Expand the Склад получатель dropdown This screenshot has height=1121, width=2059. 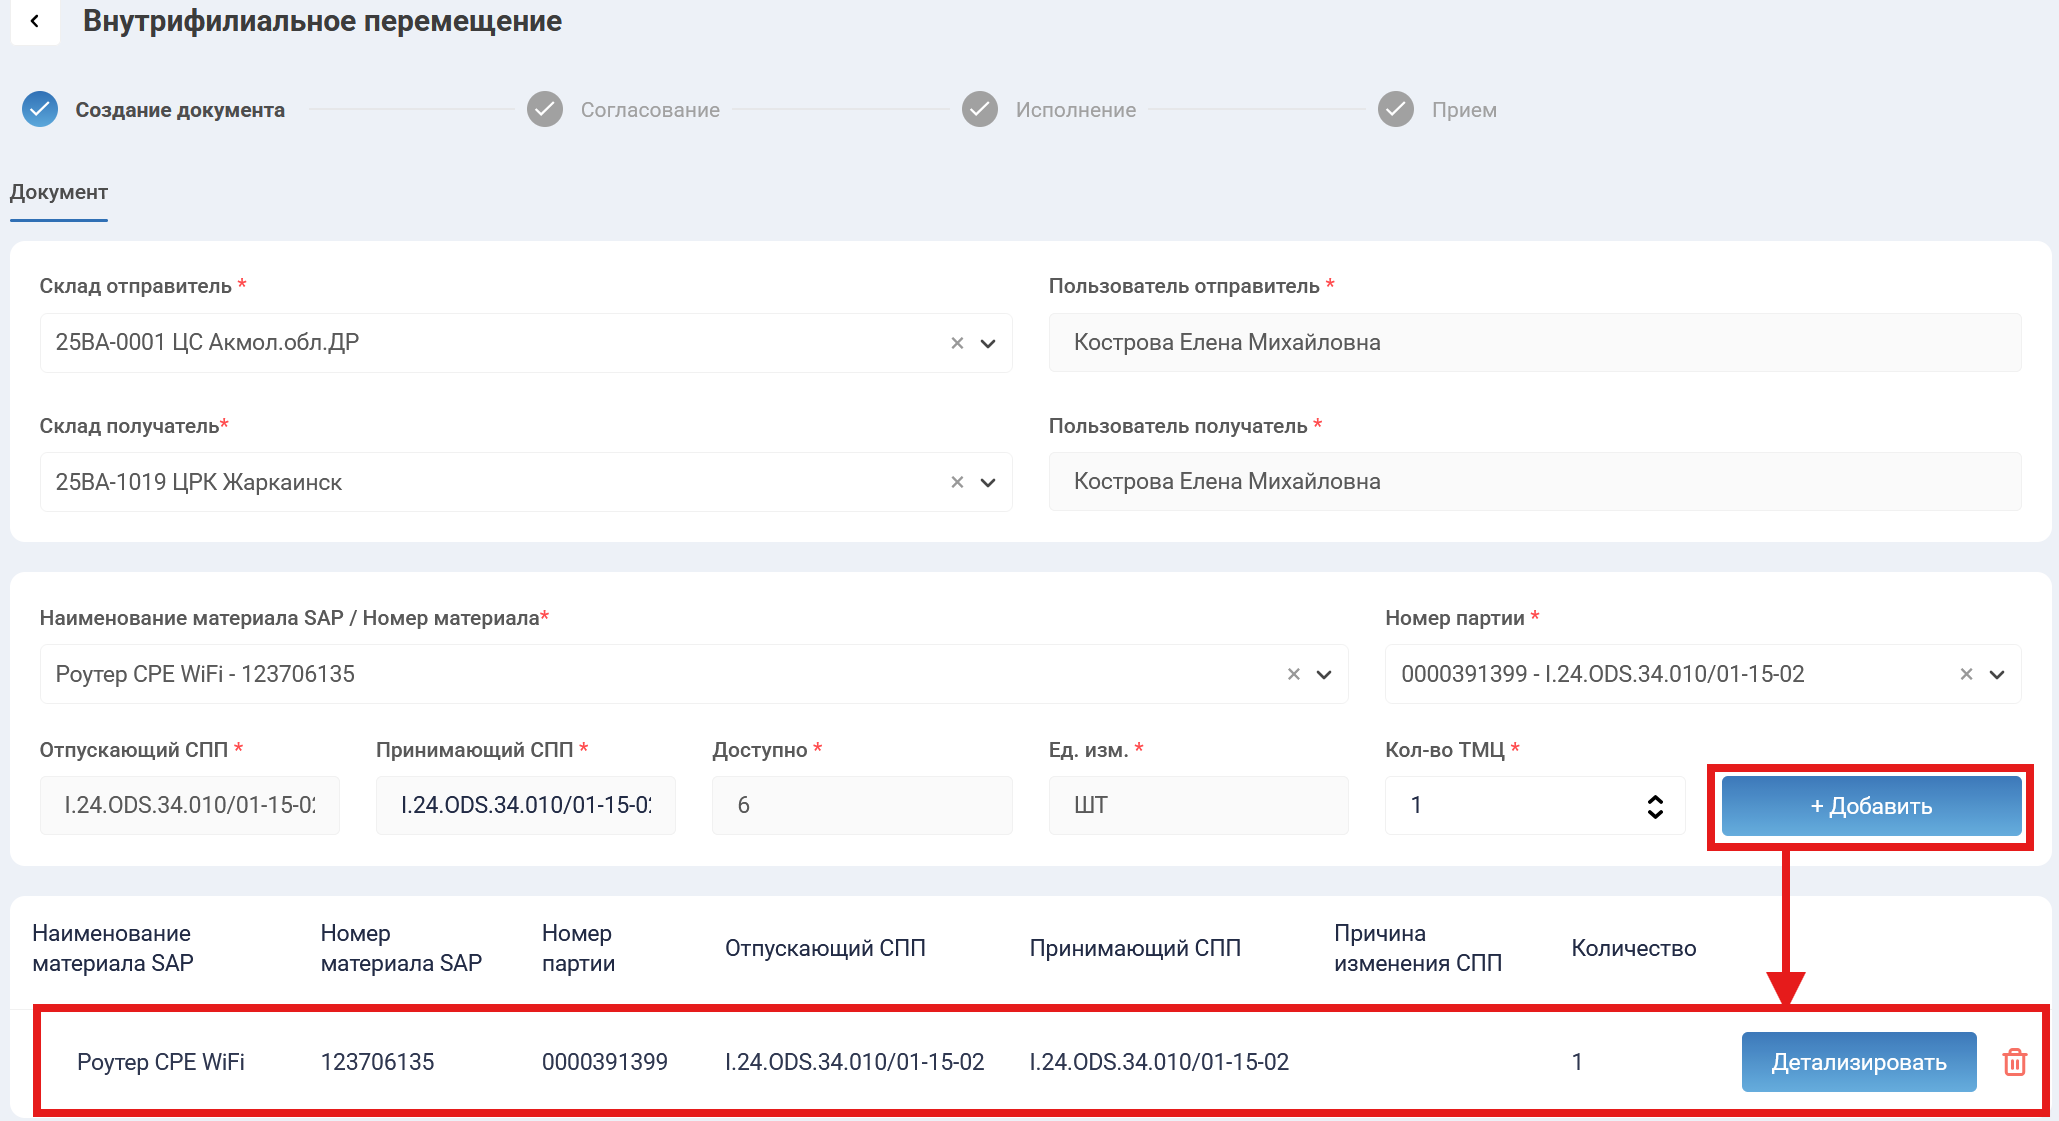coord(988,482)
